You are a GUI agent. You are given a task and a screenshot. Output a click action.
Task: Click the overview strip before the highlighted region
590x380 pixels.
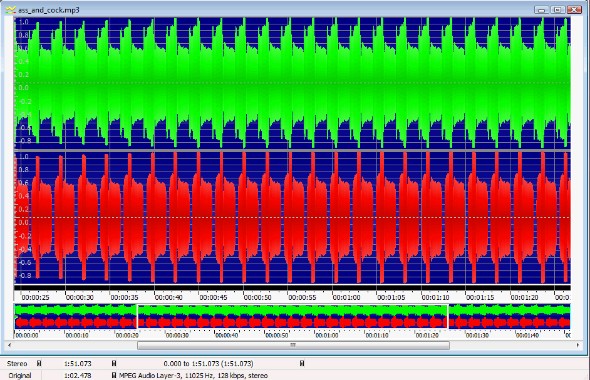(x=76, y=316)
